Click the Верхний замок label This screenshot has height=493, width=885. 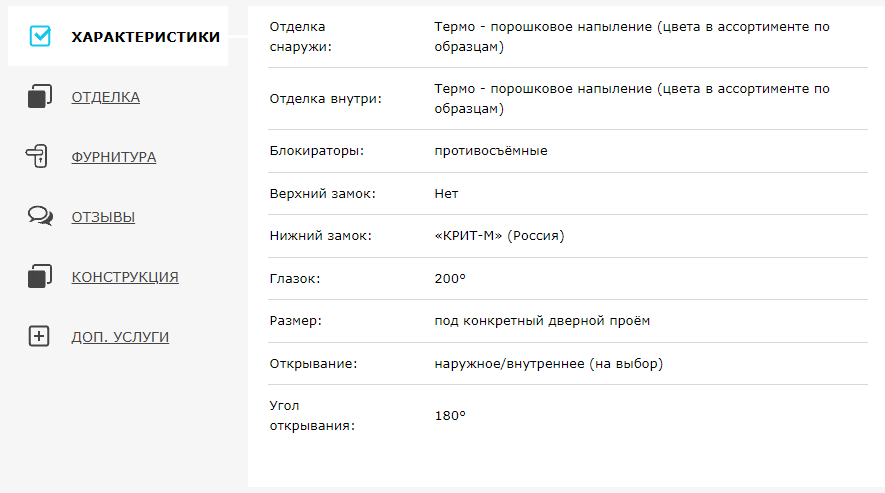[x=323, y=194]
